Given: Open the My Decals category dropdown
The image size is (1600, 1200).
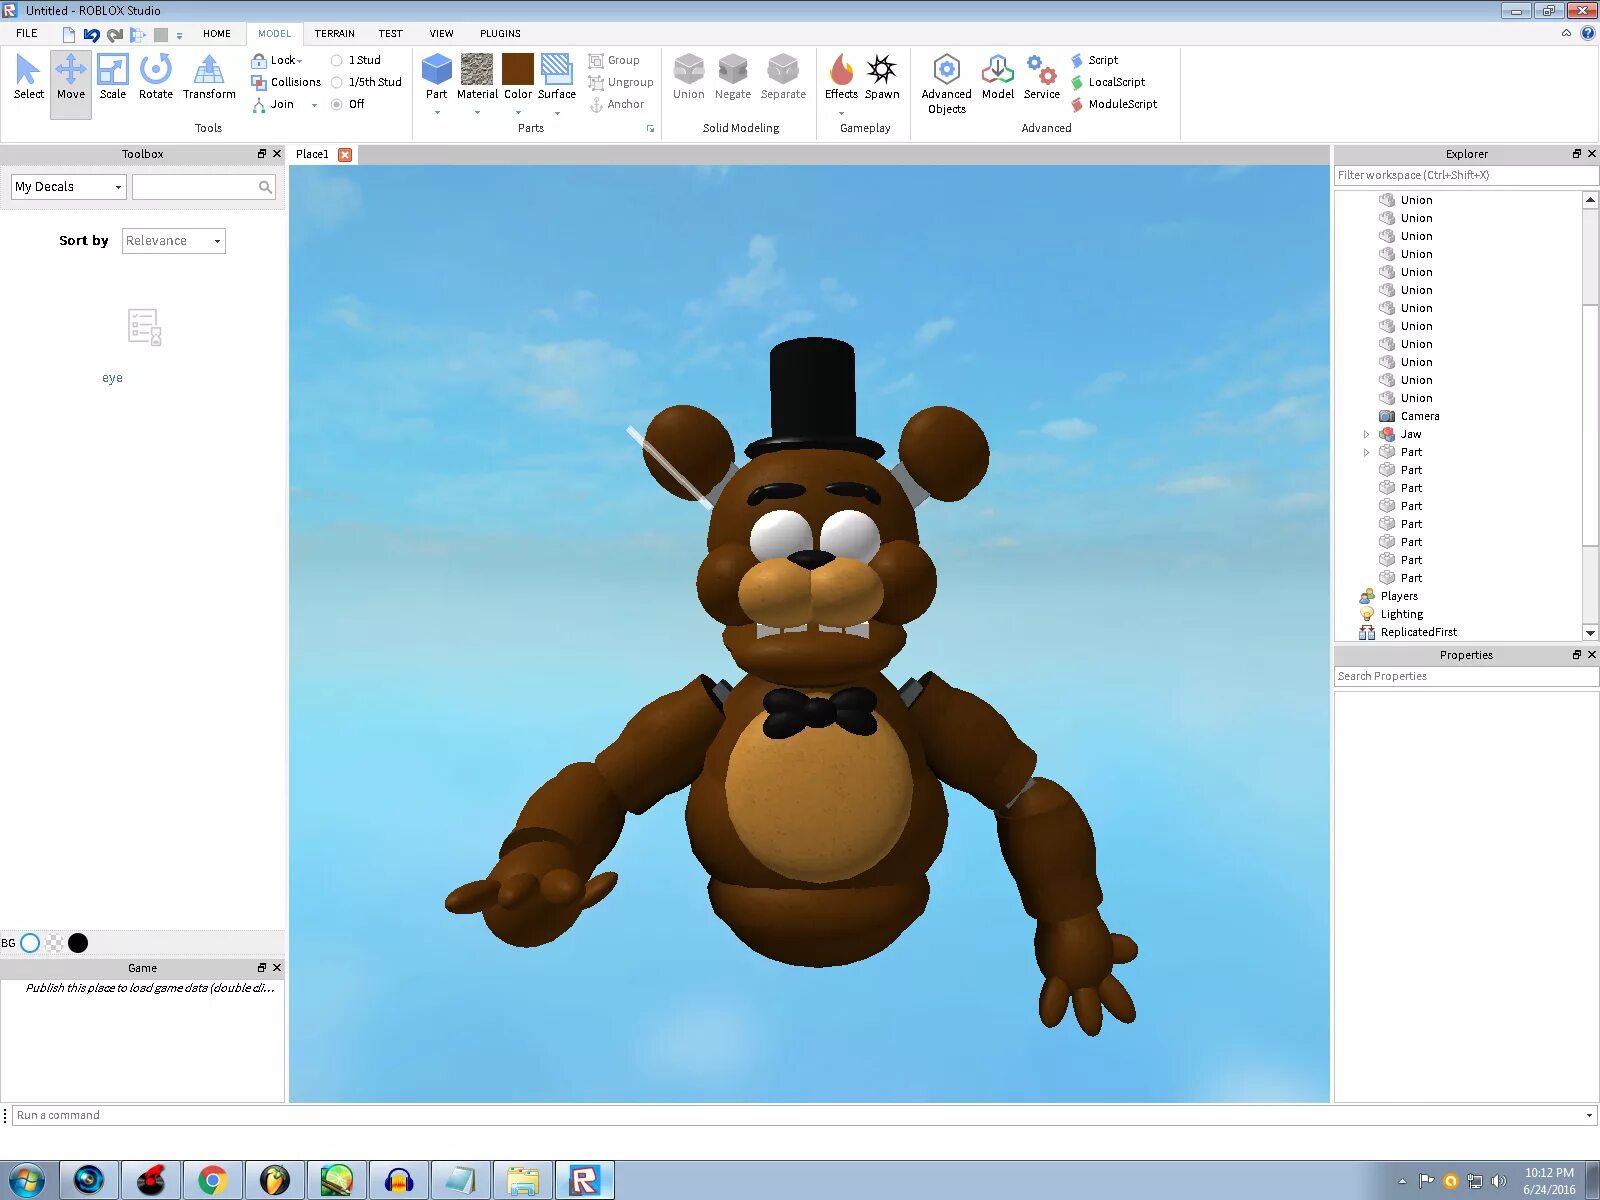Looking at the screenshot, I should click(x=68, y=187).
